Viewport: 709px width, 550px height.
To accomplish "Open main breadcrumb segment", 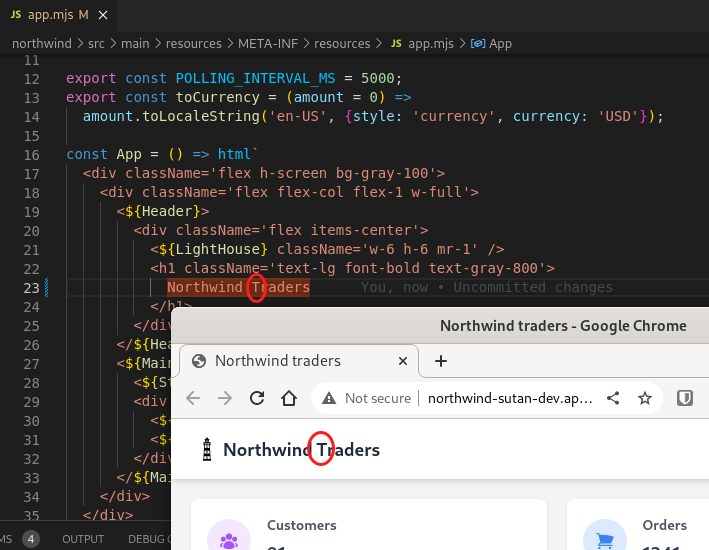I will point(135,43).
